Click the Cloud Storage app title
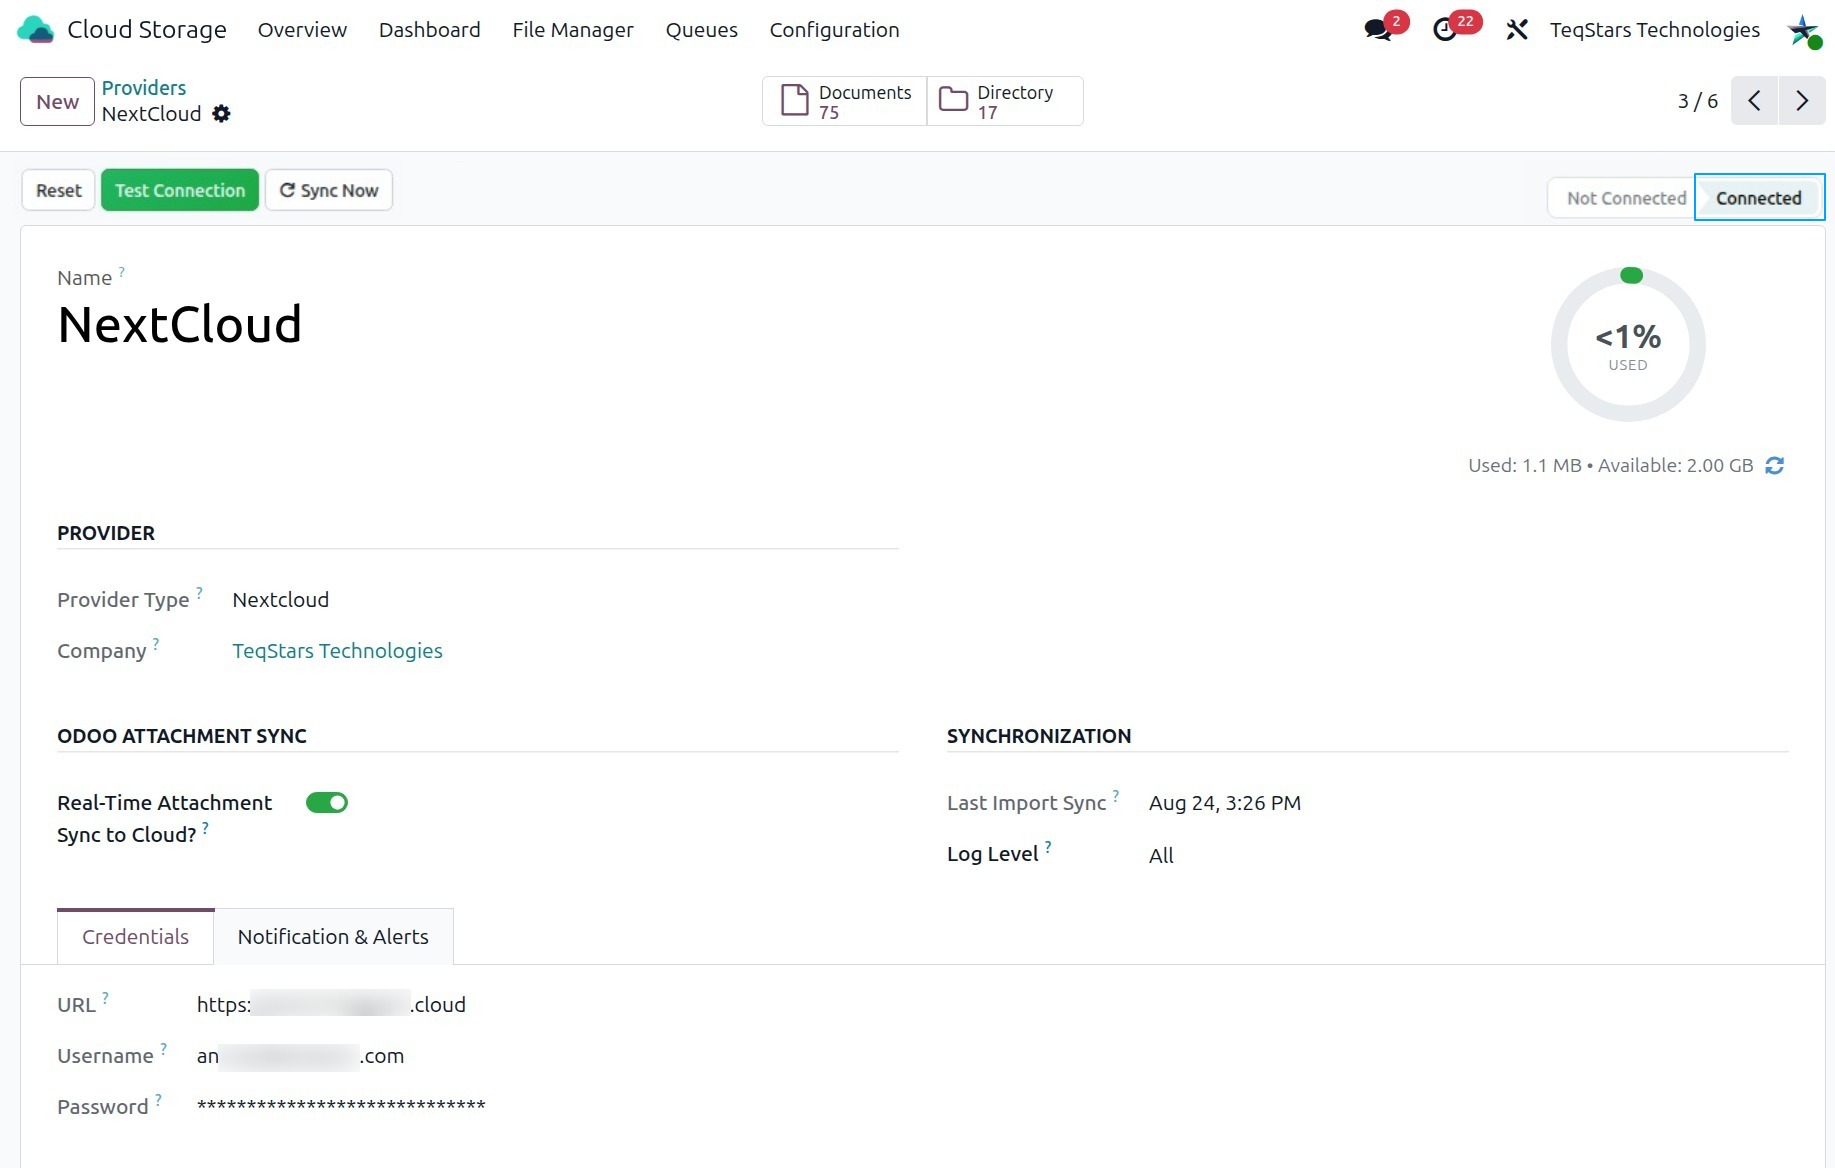Viewport: 1835px width, 1168px height. click(147, 30)
